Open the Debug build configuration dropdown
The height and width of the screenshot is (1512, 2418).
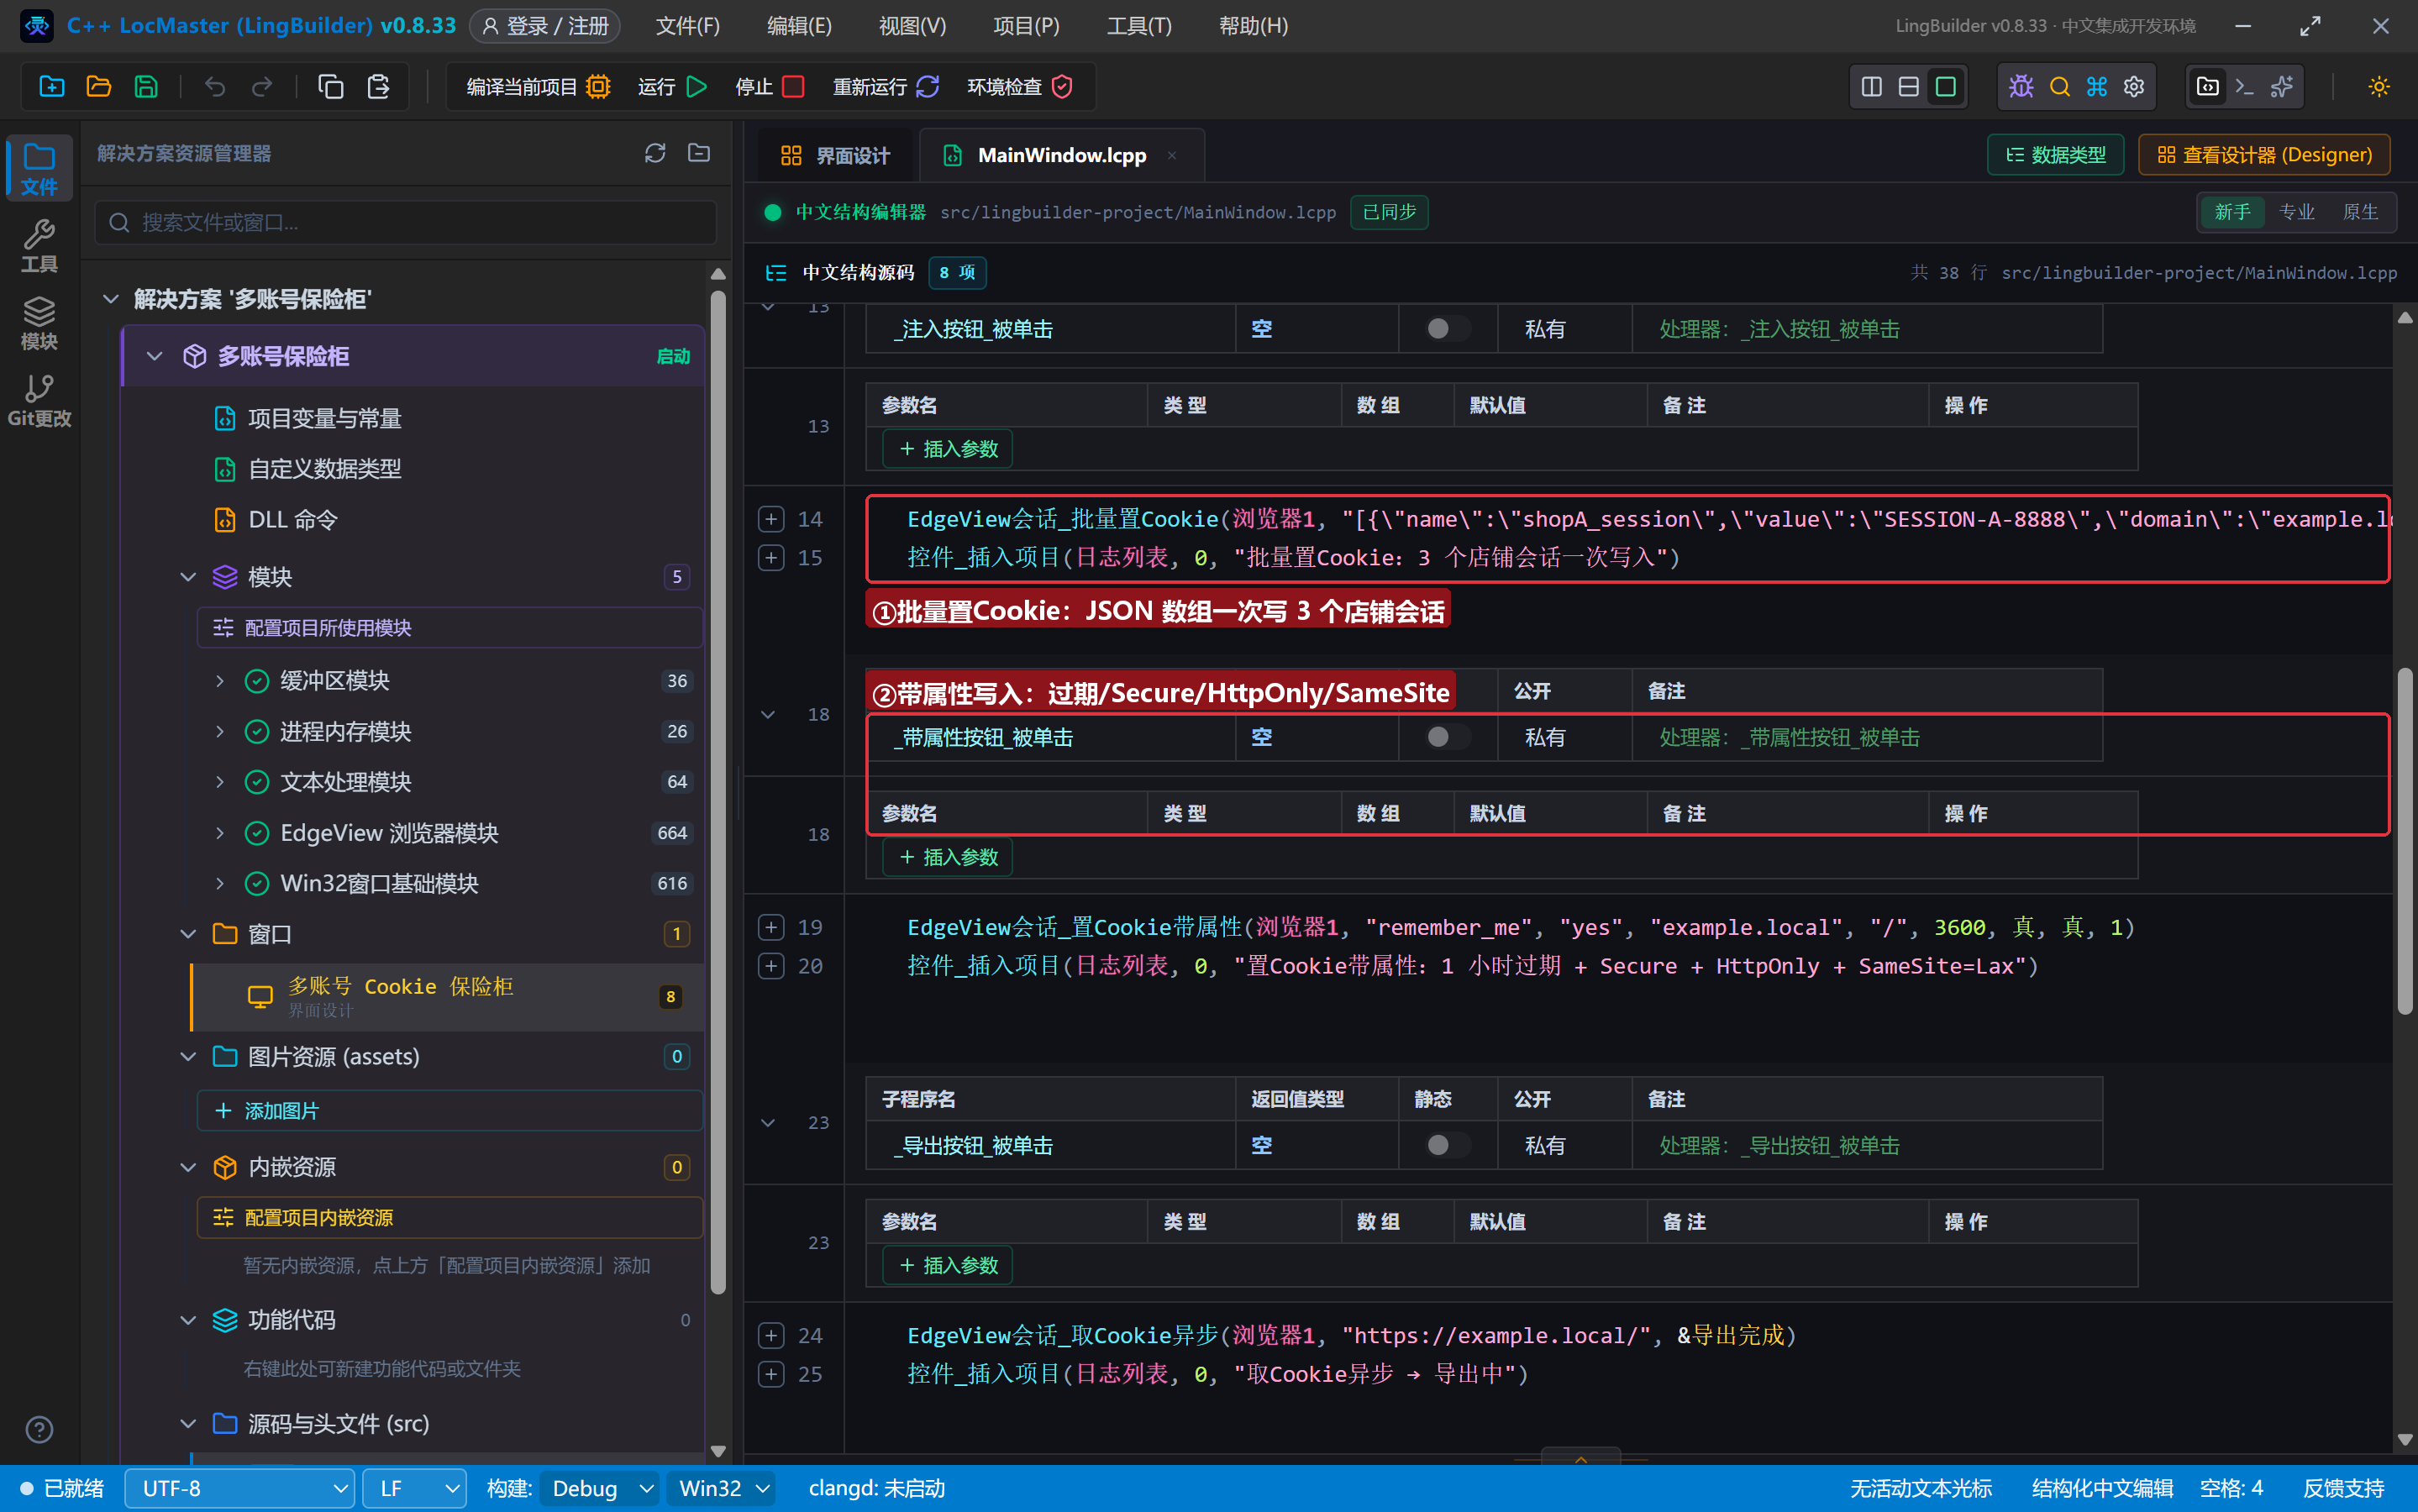600,1488
